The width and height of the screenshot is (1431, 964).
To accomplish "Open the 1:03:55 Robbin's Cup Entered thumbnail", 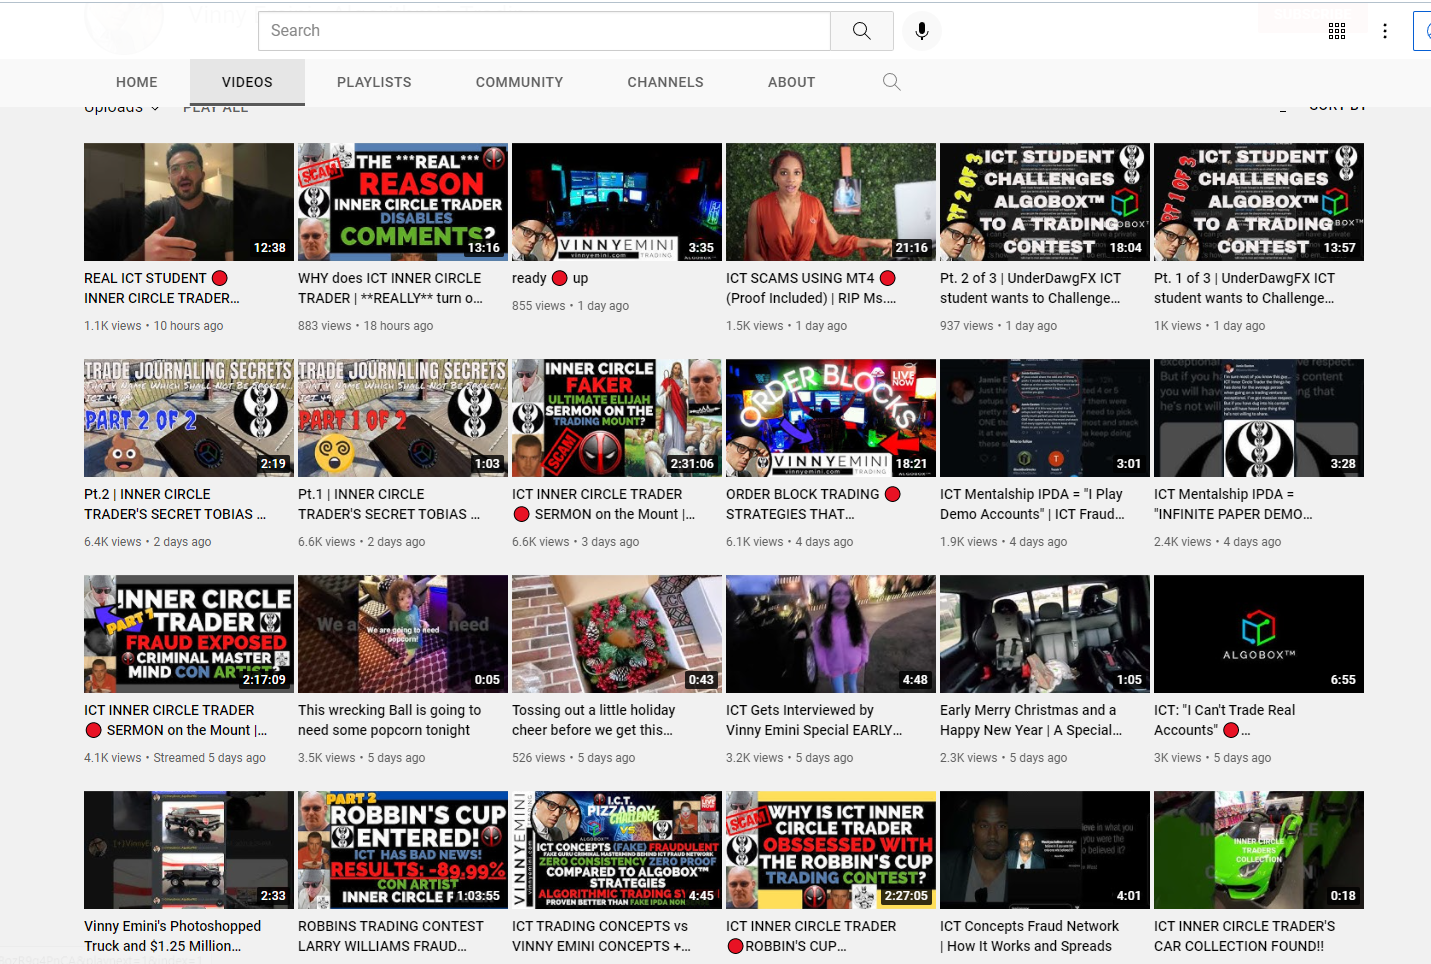I will [x=403, y=850].
